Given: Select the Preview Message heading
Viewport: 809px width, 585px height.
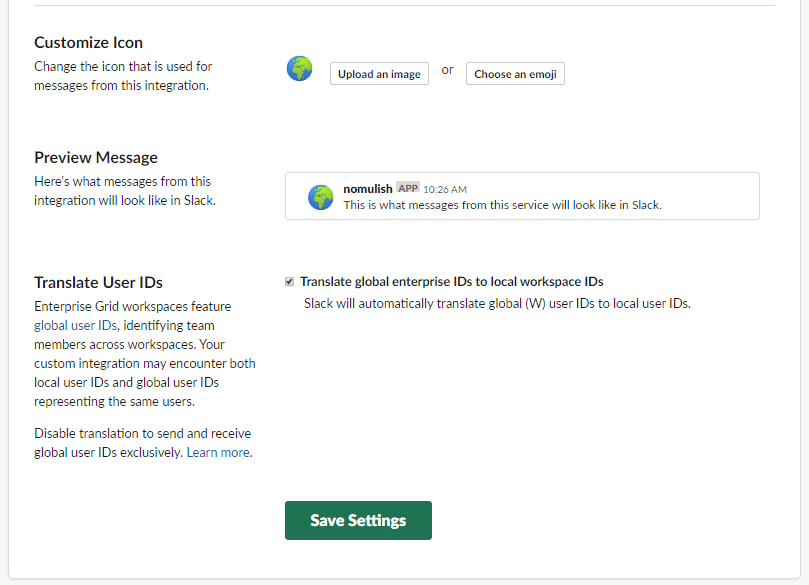Looking at the screenshot, I should point(96,157).
